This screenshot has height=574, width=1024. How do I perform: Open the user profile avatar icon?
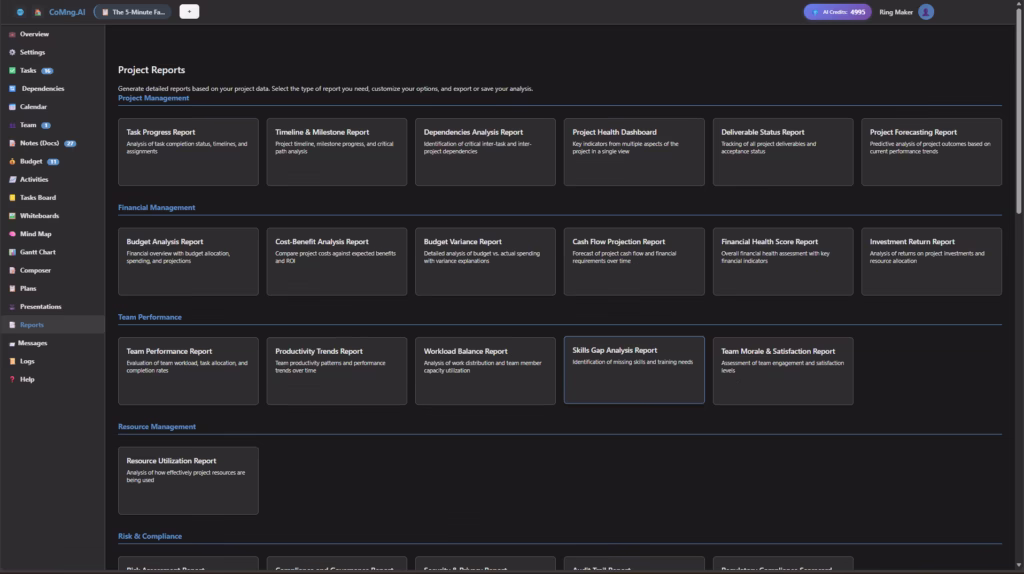(x=926, y=12)
